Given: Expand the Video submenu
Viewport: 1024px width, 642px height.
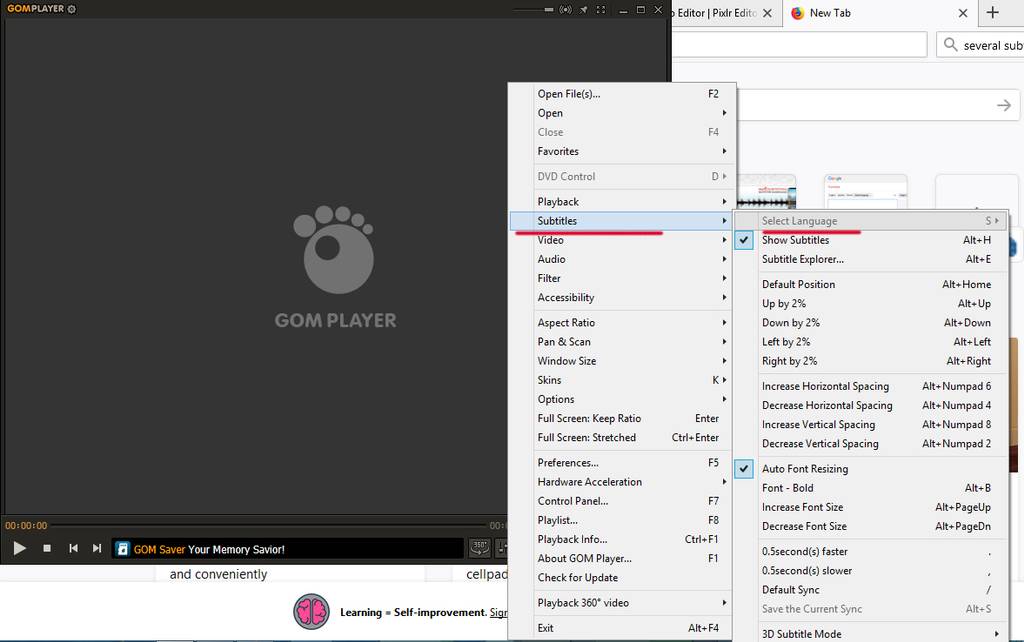Looking at the screenshot, I should pyautogui.click(x=622, y=240).
